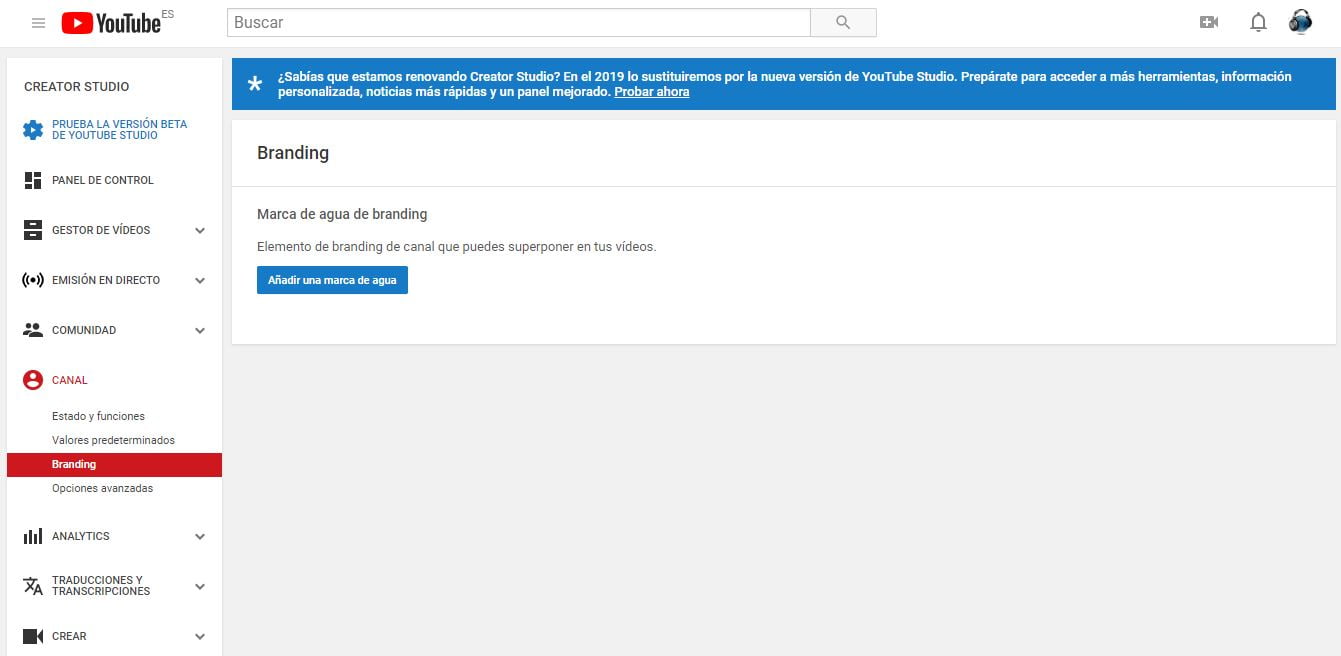1341x656 pixels.
Task: Select Estado y funciones menu item
Action: tap(98, 416)
